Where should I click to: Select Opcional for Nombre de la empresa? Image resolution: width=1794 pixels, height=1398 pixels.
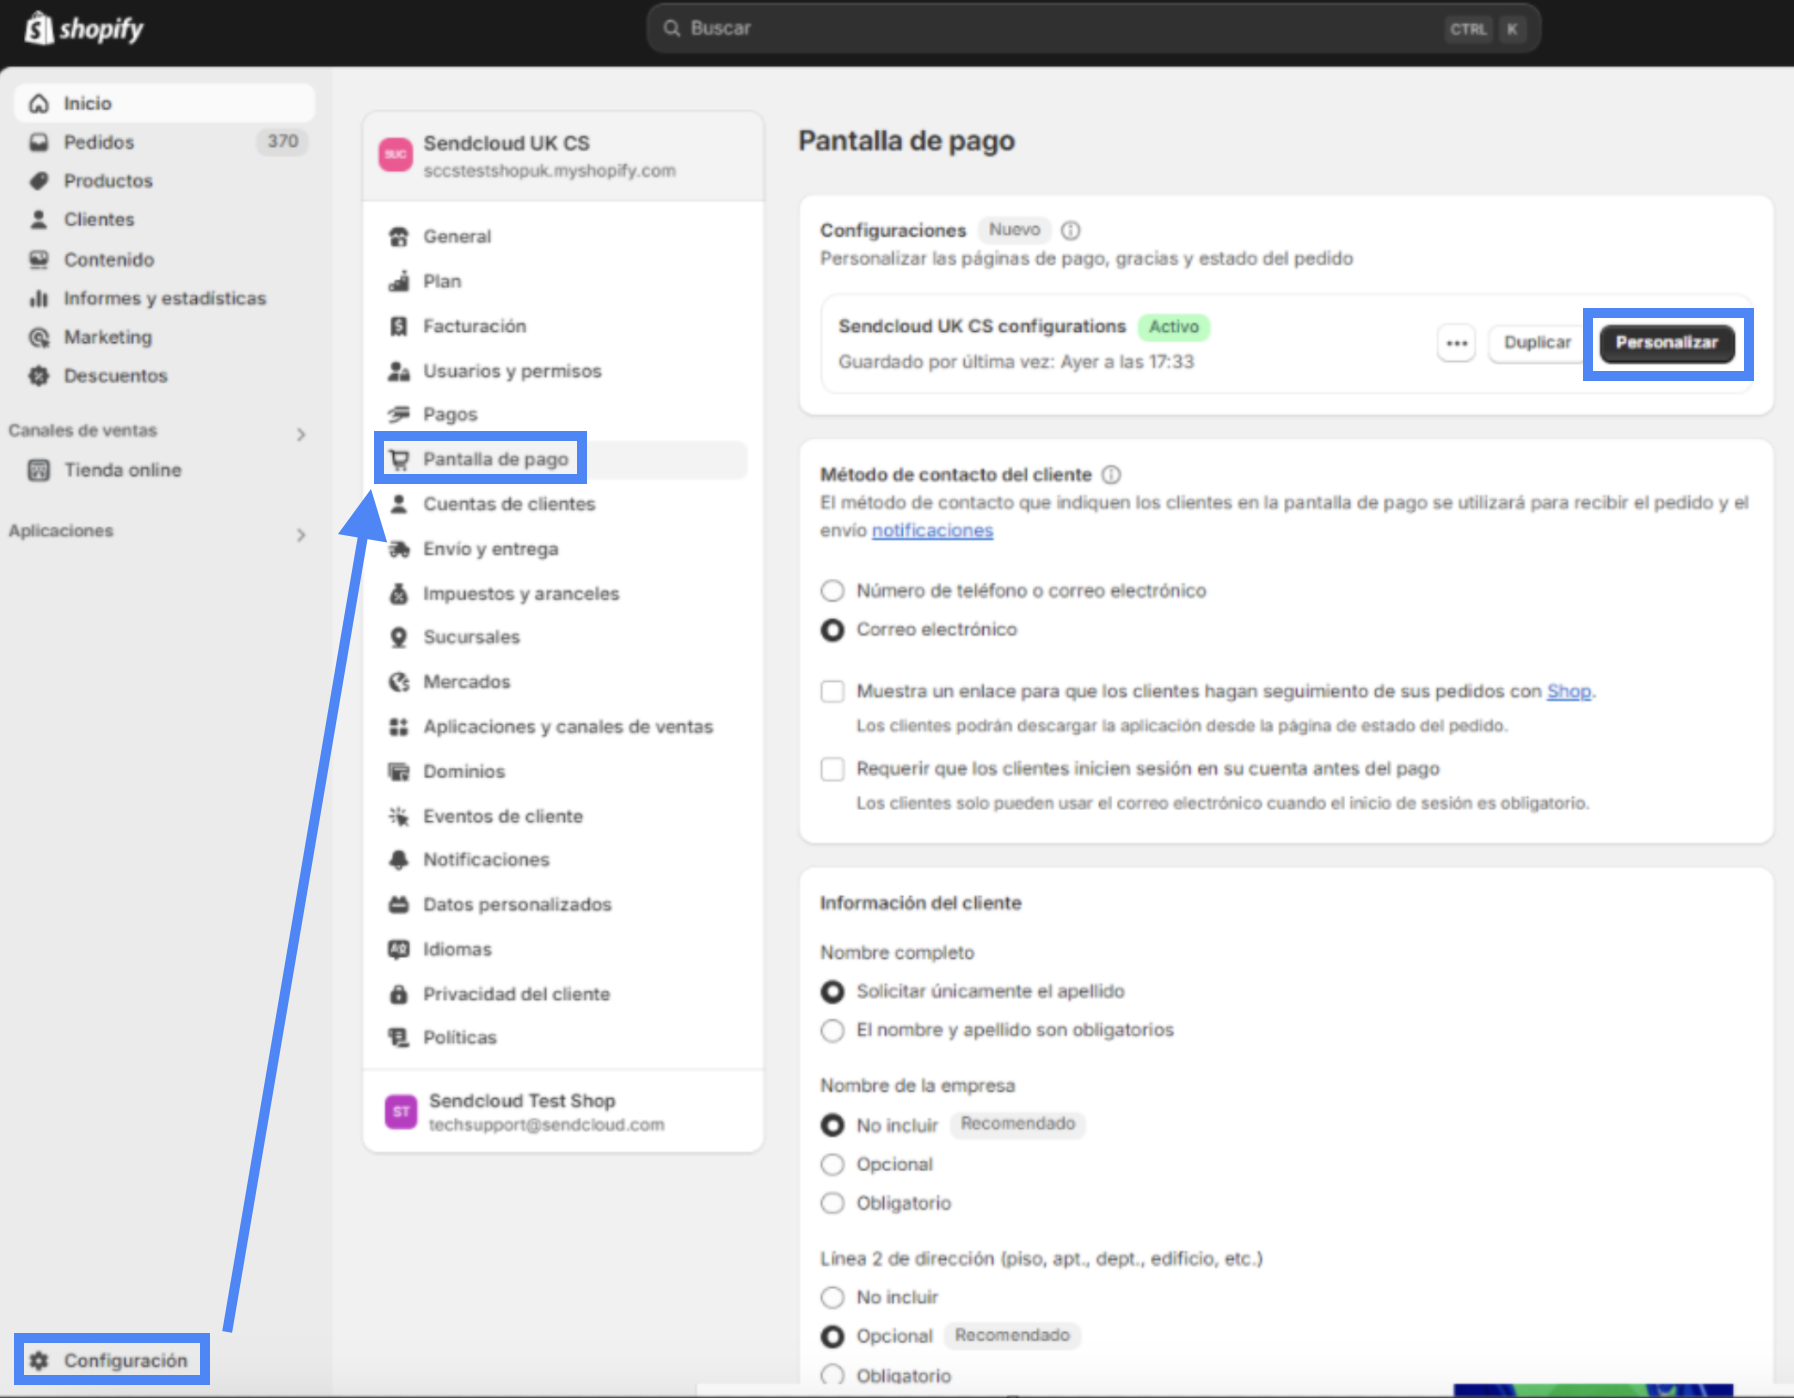coord(832,1164)
